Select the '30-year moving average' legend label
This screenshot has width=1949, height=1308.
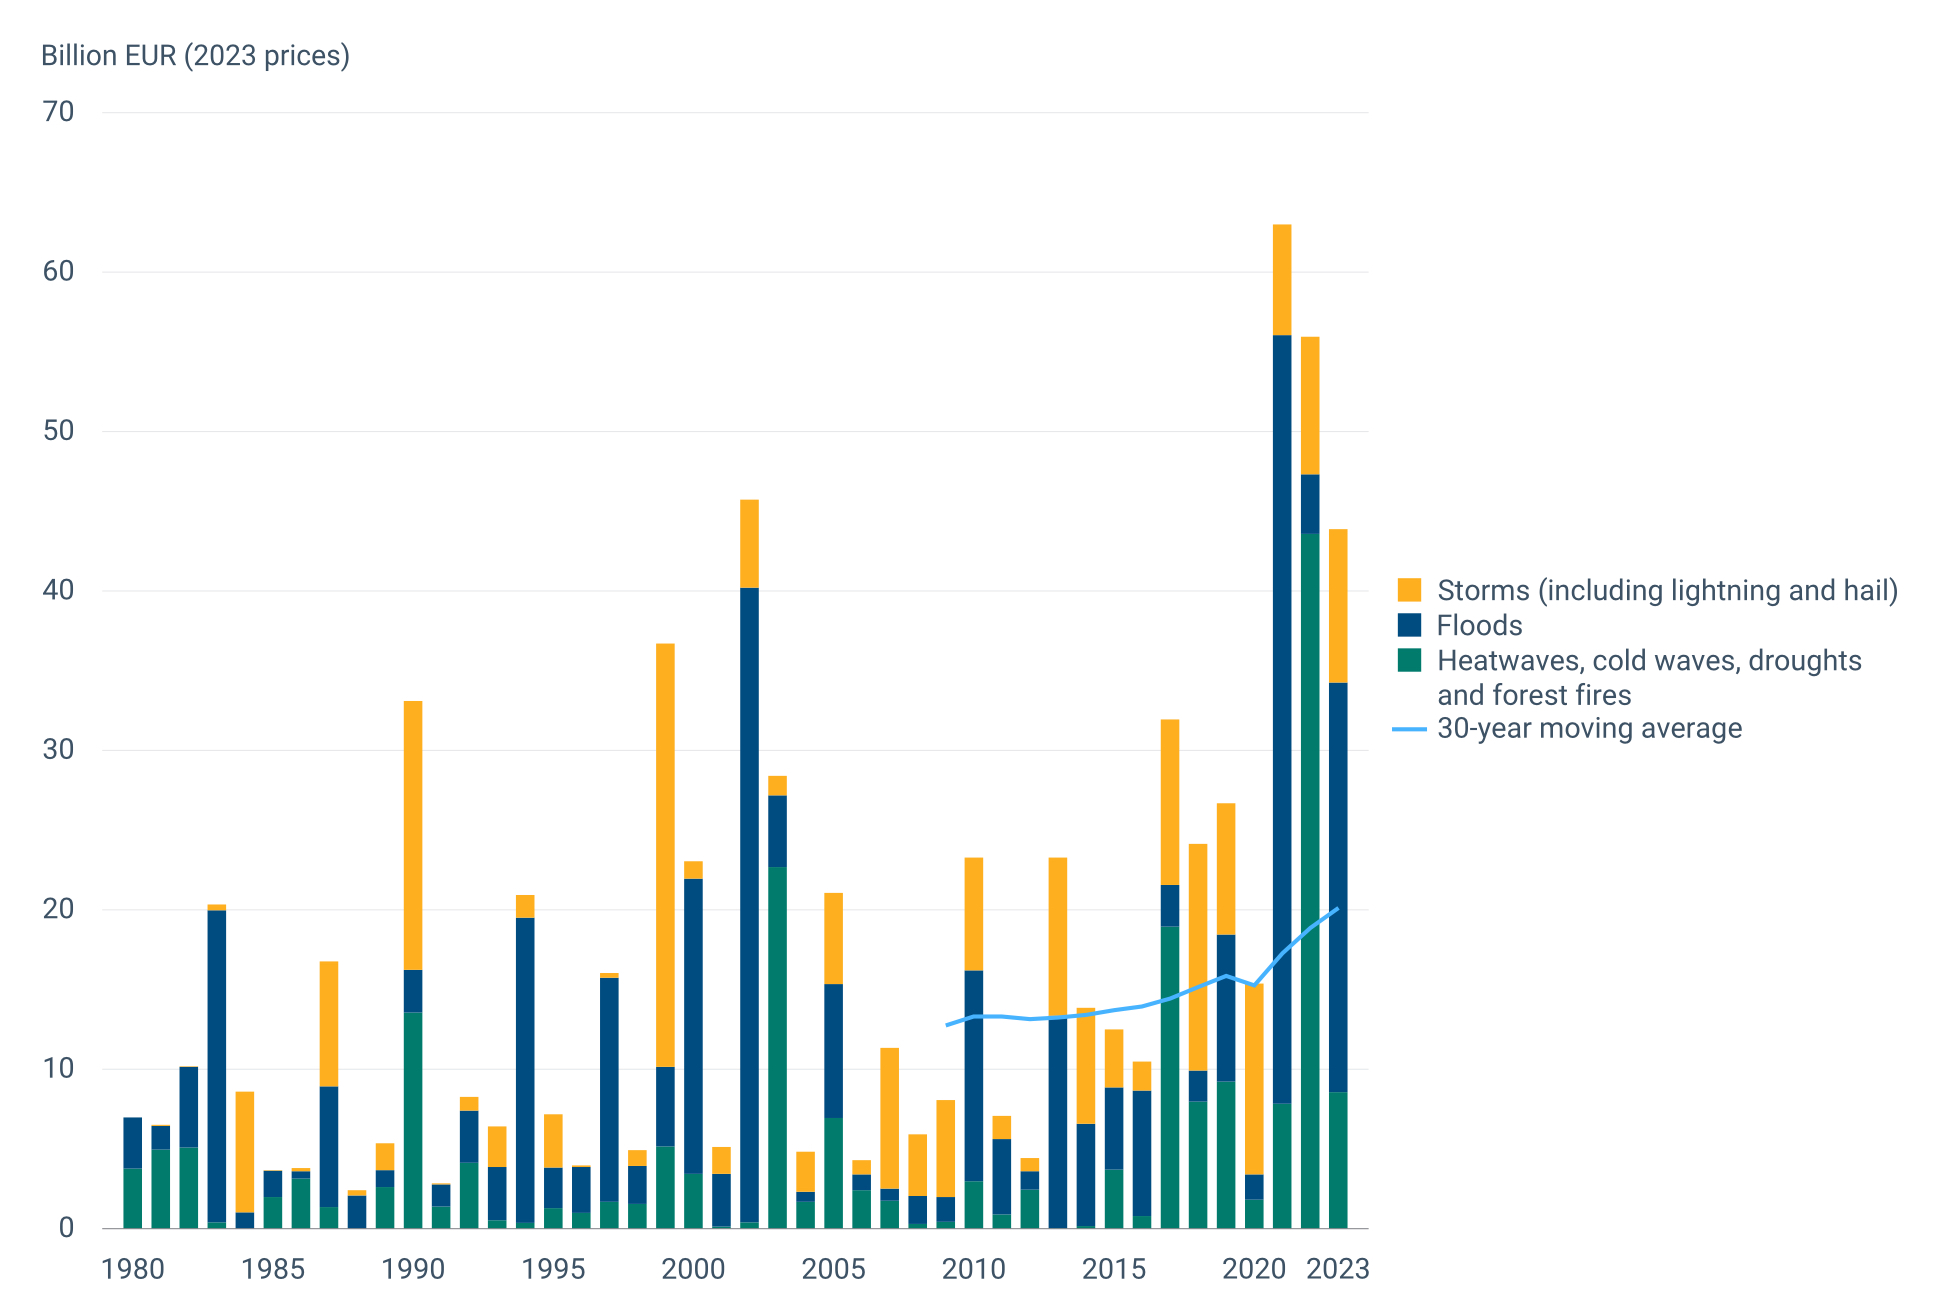(x=1589, y=728)
